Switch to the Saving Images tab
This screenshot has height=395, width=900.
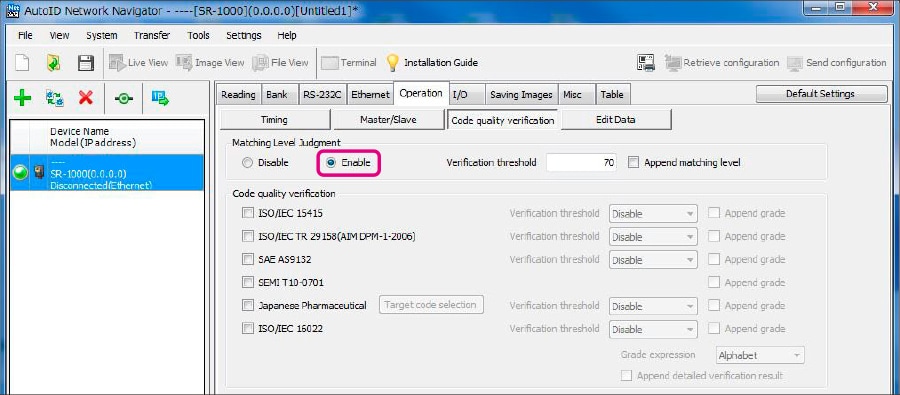tap(521, 95)
